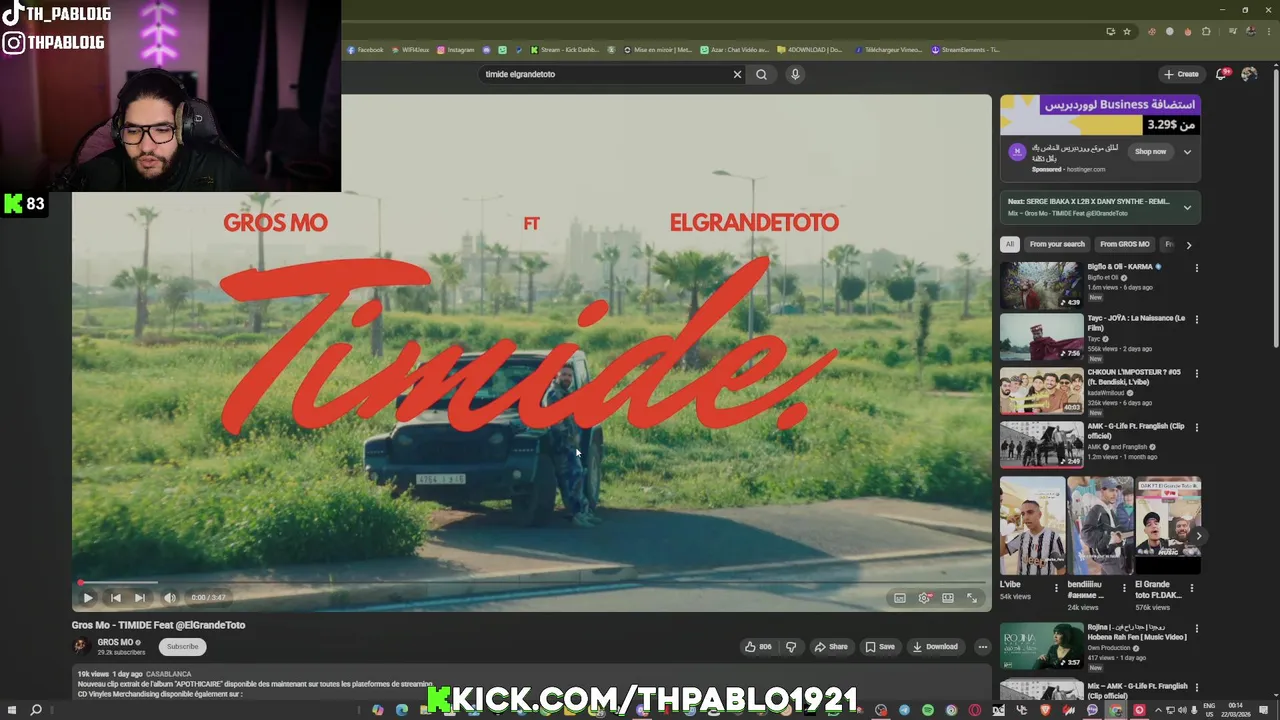Like the video with 806 likes
Viewport: 1280px width, 720px height.
(758, 647)
